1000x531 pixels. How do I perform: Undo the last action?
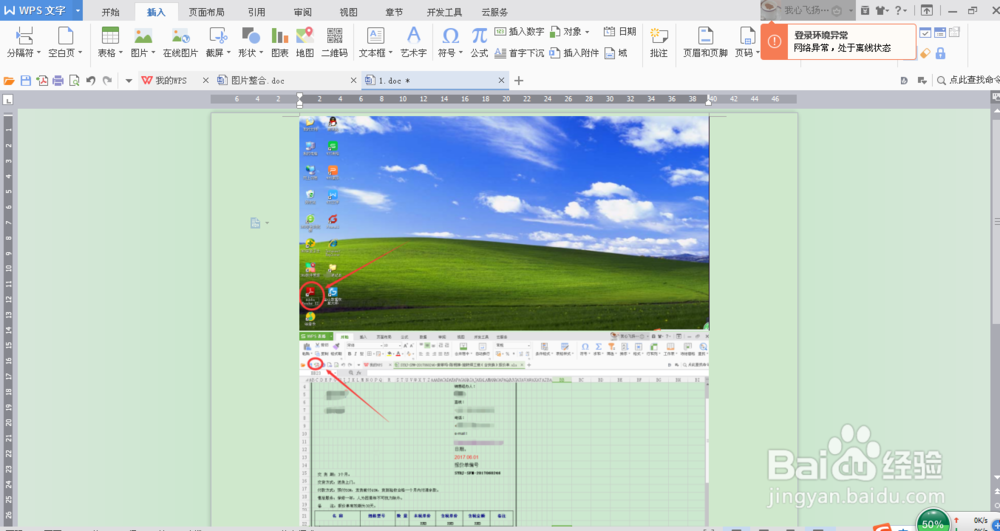(x=91, y=80)
